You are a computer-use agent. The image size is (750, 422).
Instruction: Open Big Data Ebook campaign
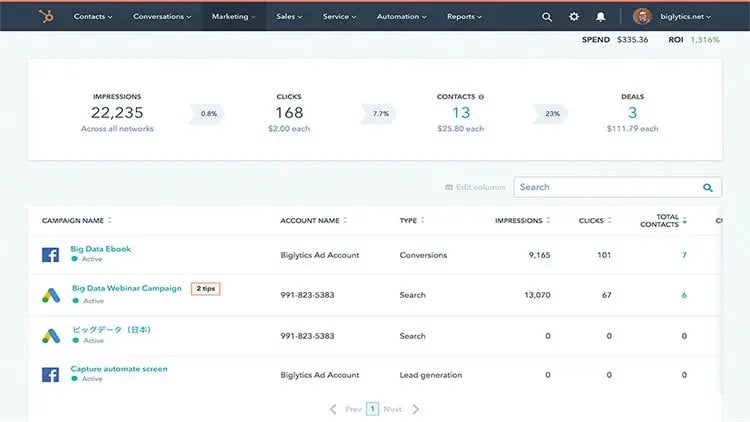[100, 249]
